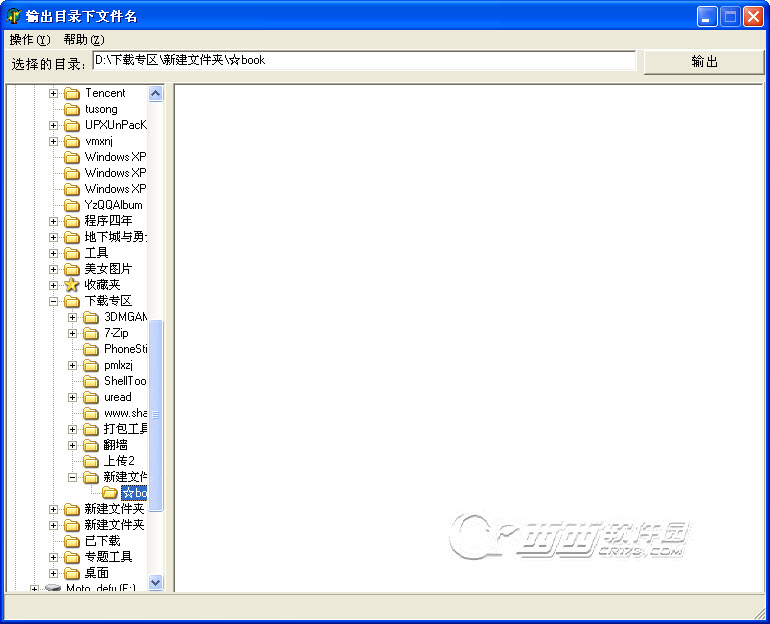The image size is (770, 624).
Task: Open the 操作(Y) menu
Action: pos(30,40)
